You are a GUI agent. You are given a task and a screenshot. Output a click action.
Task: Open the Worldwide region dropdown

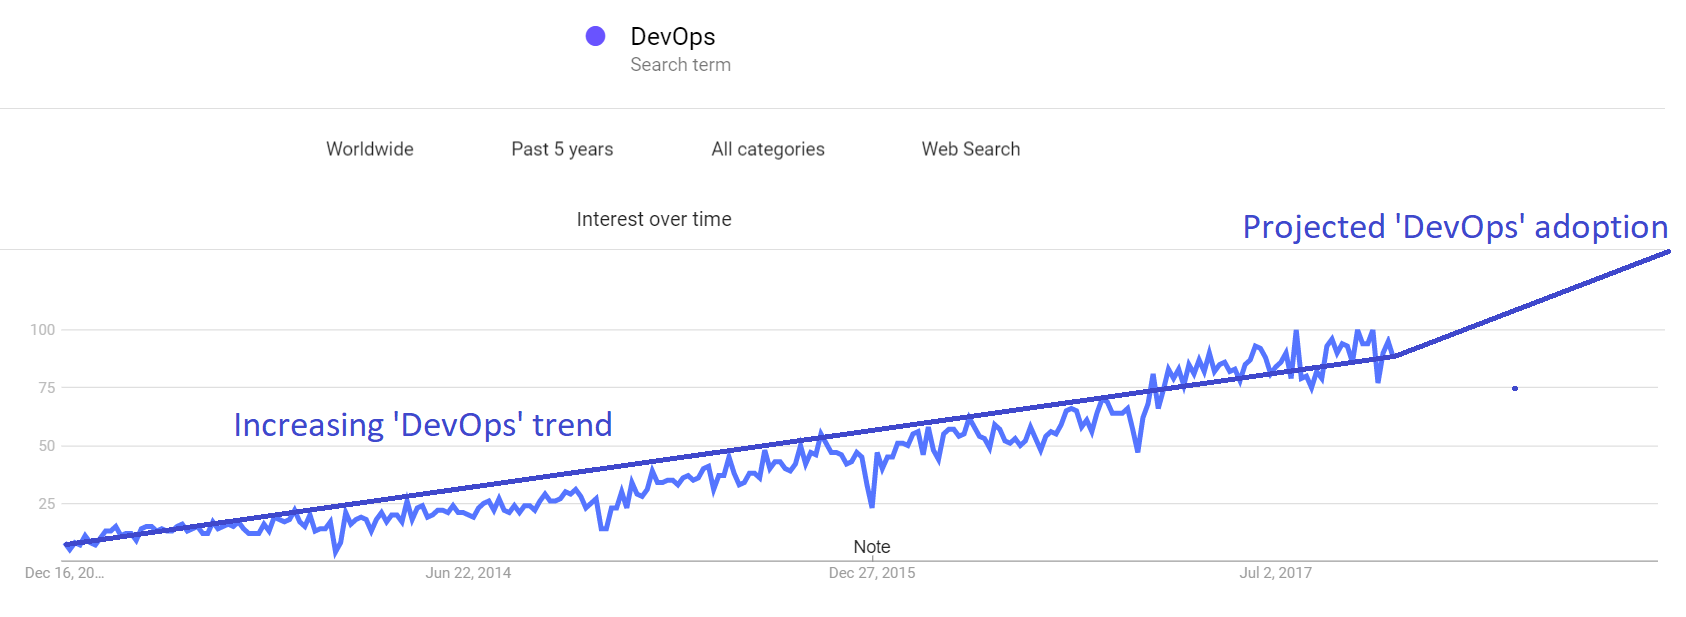click(x=369, y=149)
